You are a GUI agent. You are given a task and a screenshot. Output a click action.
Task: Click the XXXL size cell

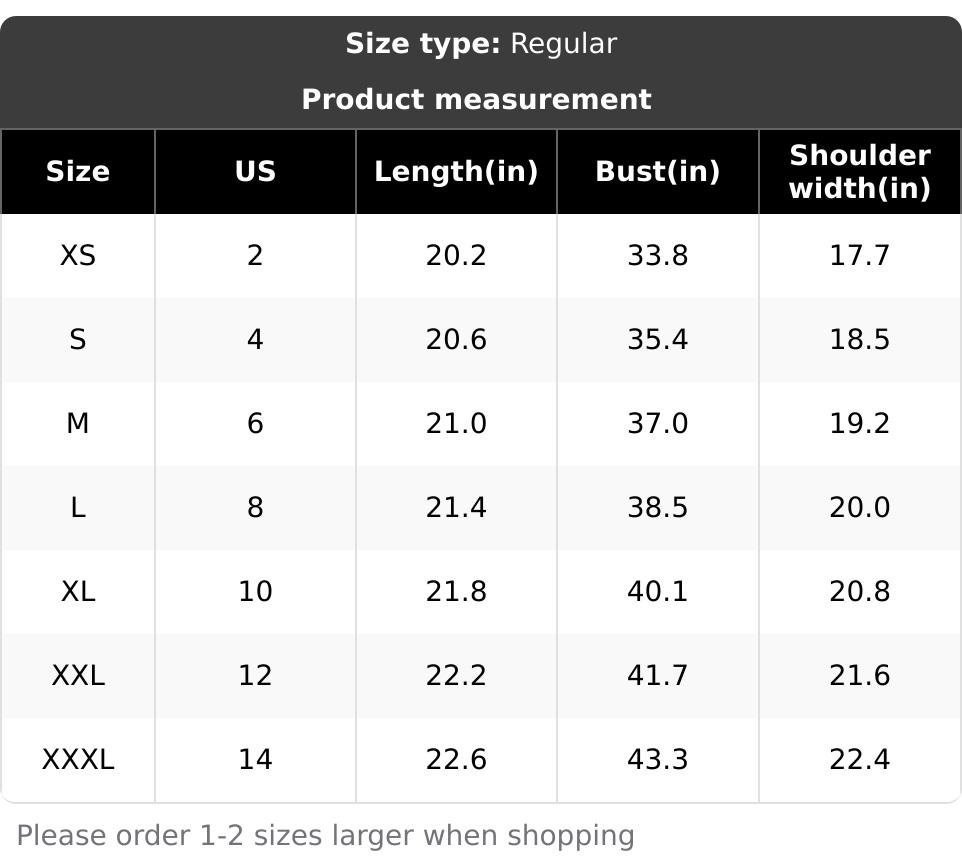click(x=78, y=760)
